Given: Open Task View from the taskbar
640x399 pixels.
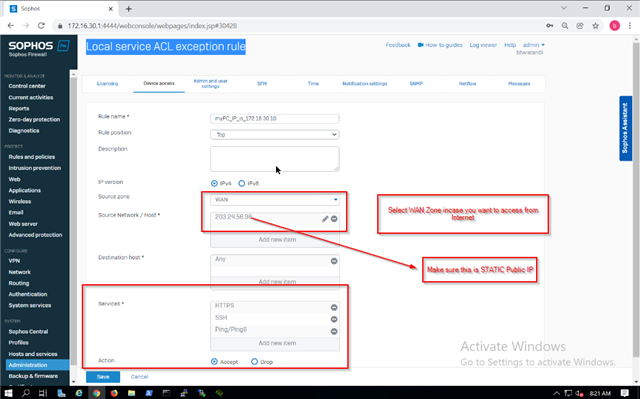Looking at the screenshot, I should point(42,393).
